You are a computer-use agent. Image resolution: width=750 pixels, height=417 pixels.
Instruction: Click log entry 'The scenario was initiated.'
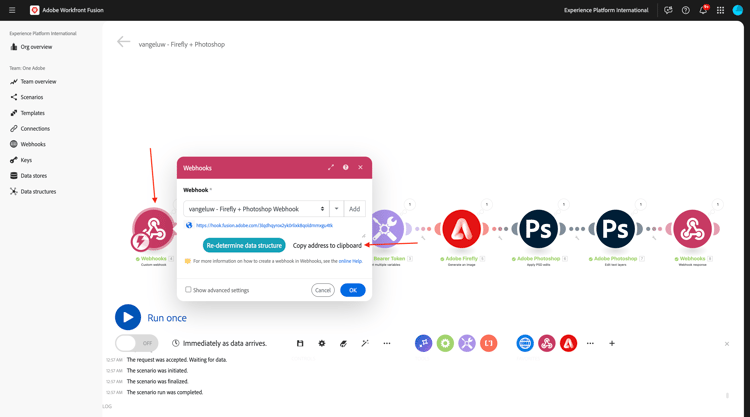(157, 371)
